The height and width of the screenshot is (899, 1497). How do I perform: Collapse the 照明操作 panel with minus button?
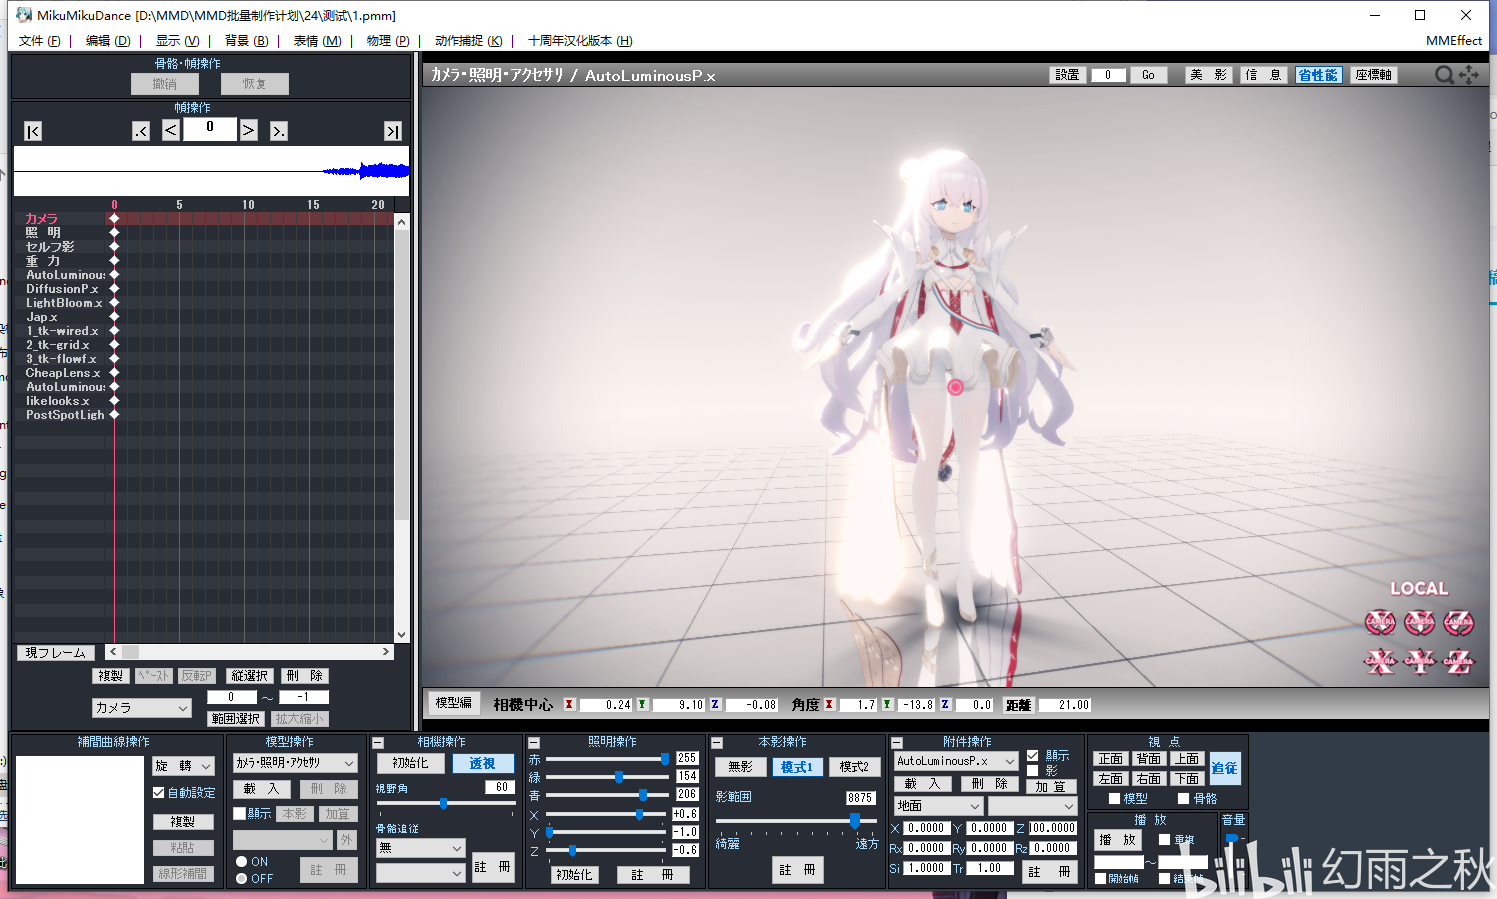[534, 743]
